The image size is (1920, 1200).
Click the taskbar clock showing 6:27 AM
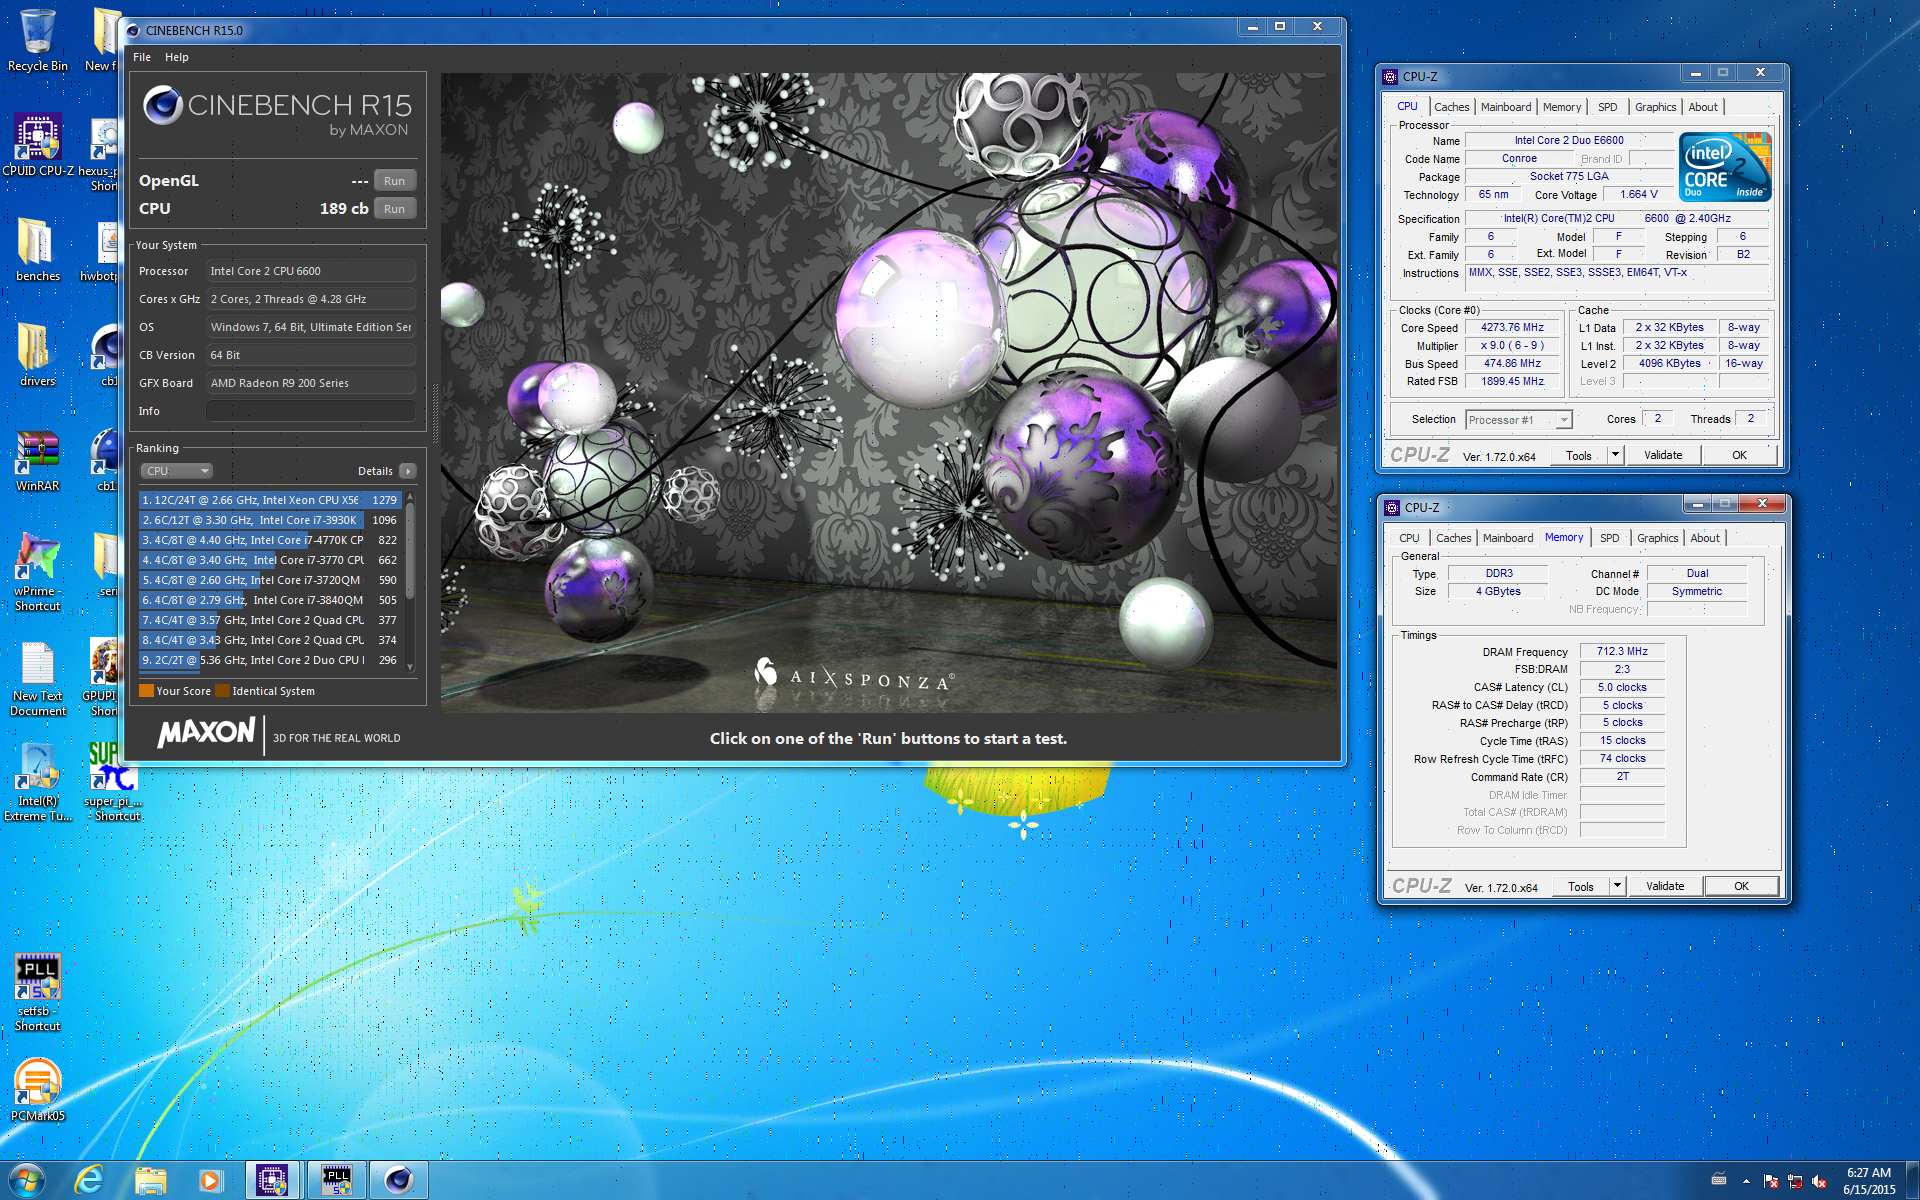coord(1869,1181)
